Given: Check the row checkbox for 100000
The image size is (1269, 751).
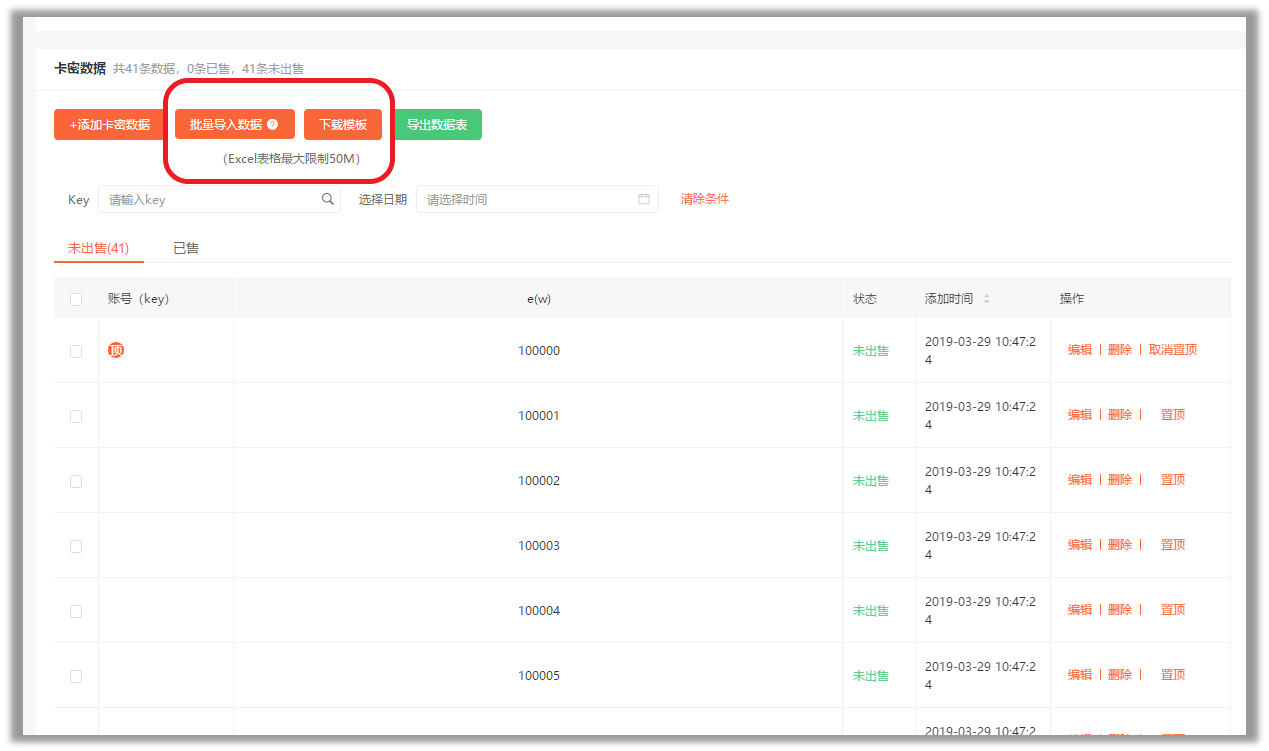Looking at the screenshot, I should (76, 351).
